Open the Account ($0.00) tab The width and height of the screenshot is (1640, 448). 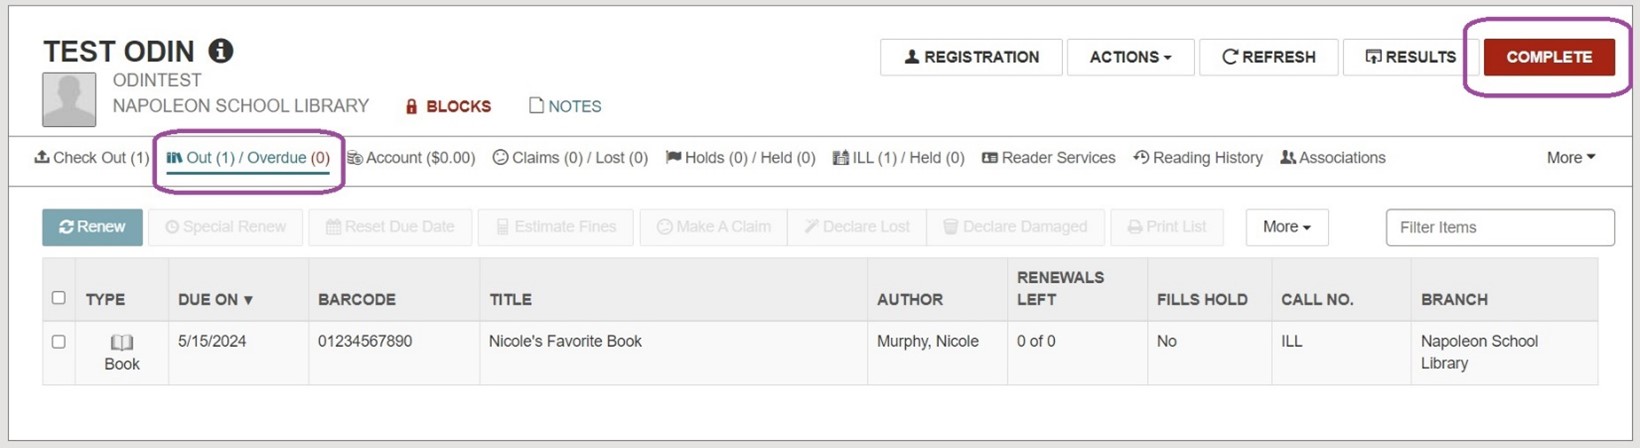click(x=411, y=158)
